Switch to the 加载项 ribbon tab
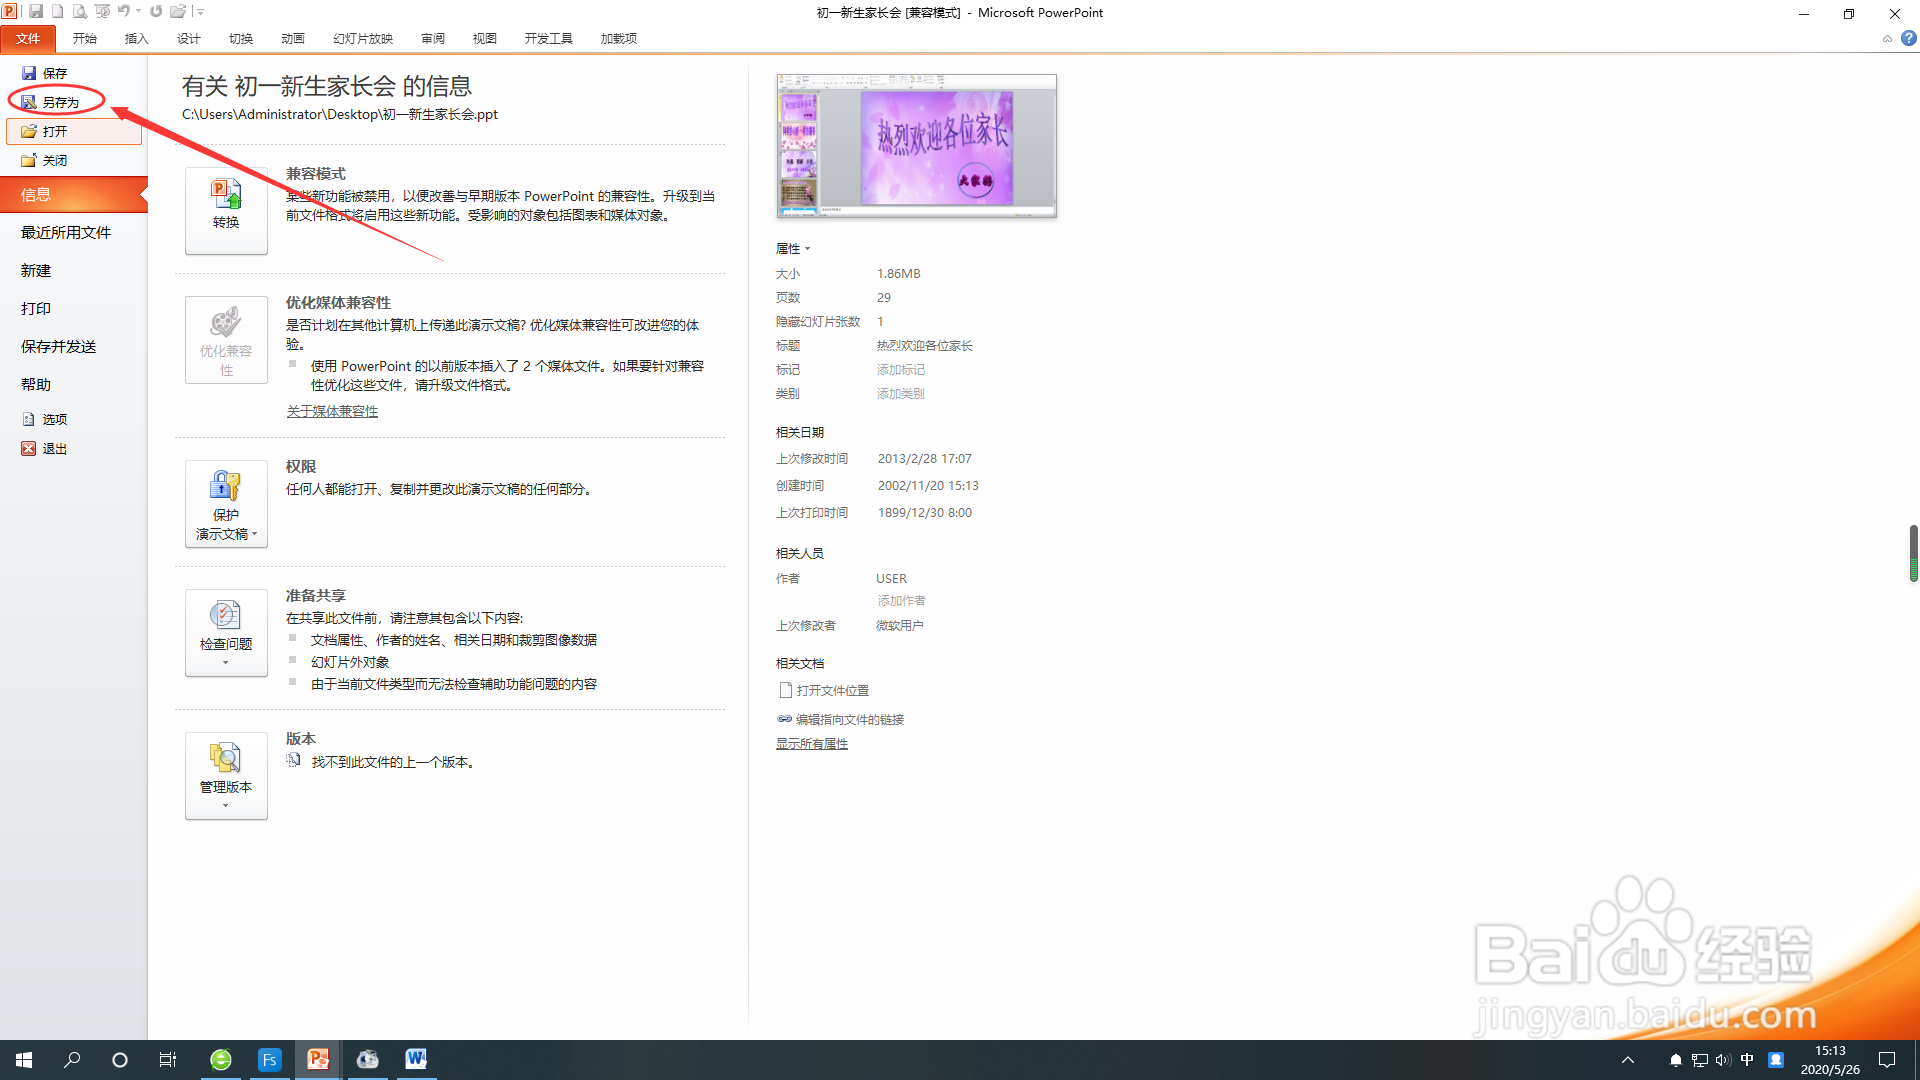 619,39
